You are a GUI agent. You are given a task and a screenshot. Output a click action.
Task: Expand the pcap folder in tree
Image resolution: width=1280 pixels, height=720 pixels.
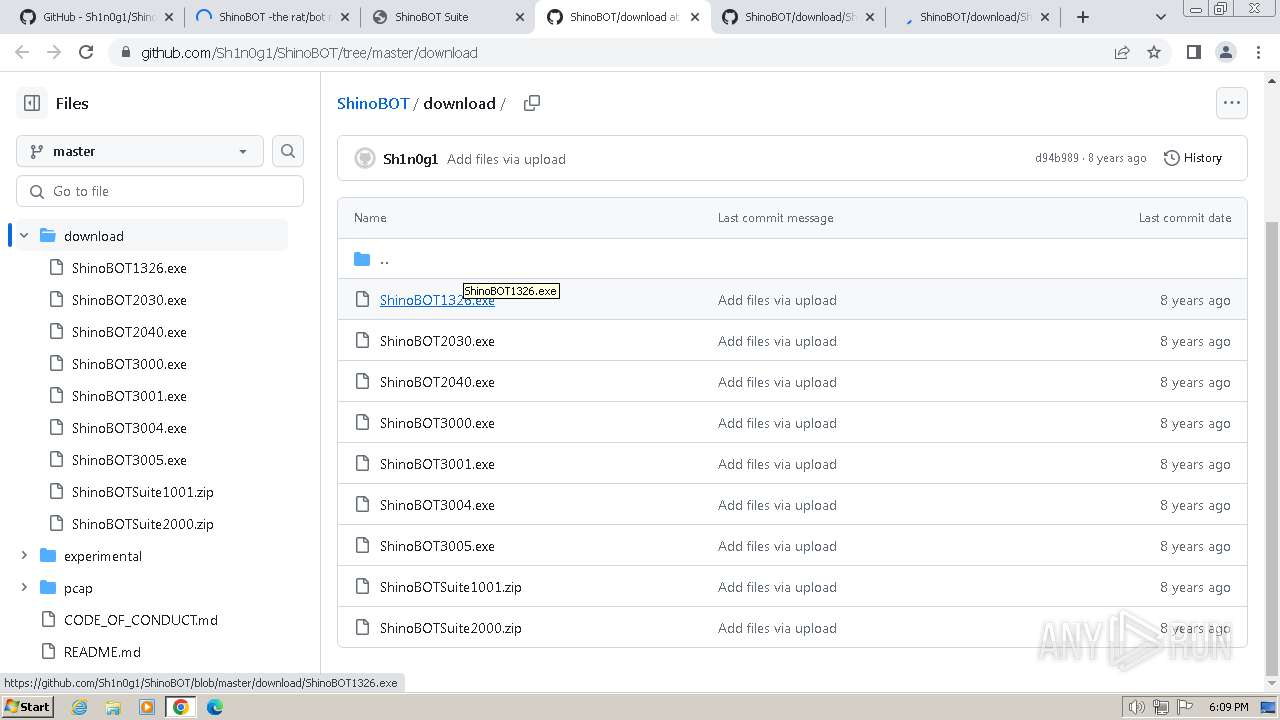pyautogui.click(x=24, y=588)
